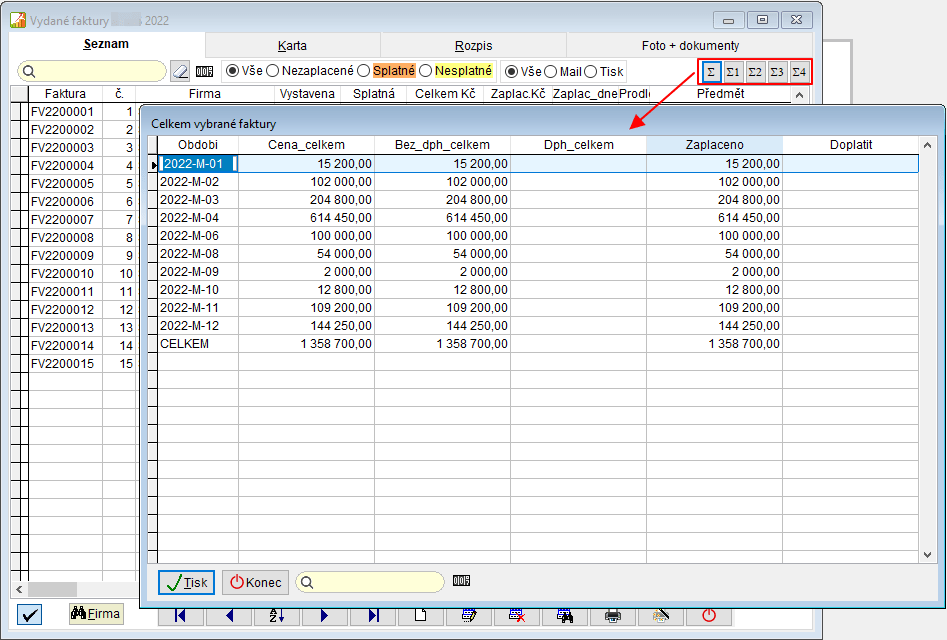947x640 pixels.
Task: Click the Σ sum button
Action: click(x=711, y=72)
